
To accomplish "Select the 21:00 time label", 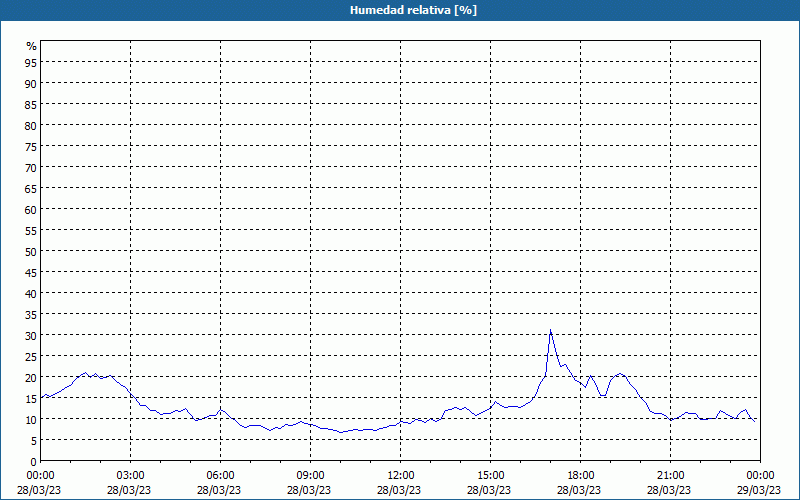I will point(670,476).
